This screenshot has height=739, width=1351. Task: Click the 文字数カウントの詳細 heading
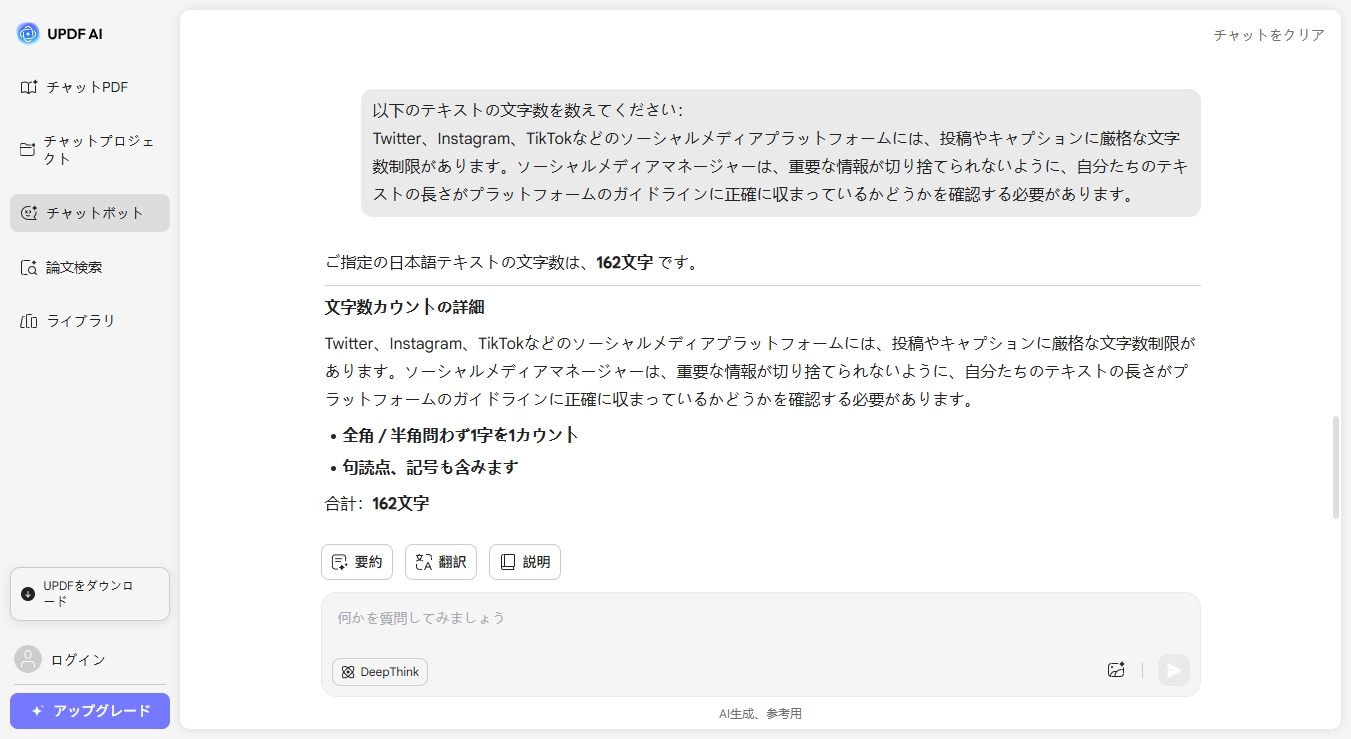[404, 307]
